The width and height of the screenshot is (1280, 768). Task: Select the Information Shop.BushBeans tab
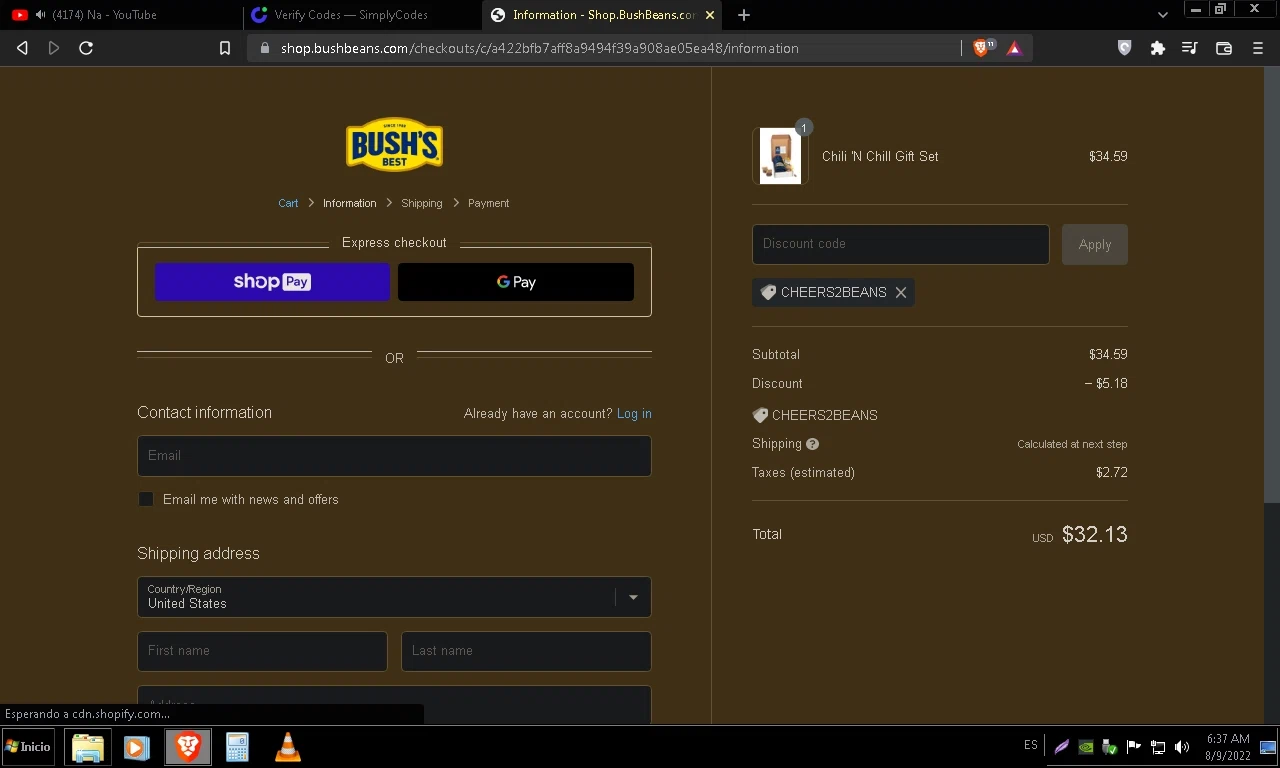pos(603,15)
